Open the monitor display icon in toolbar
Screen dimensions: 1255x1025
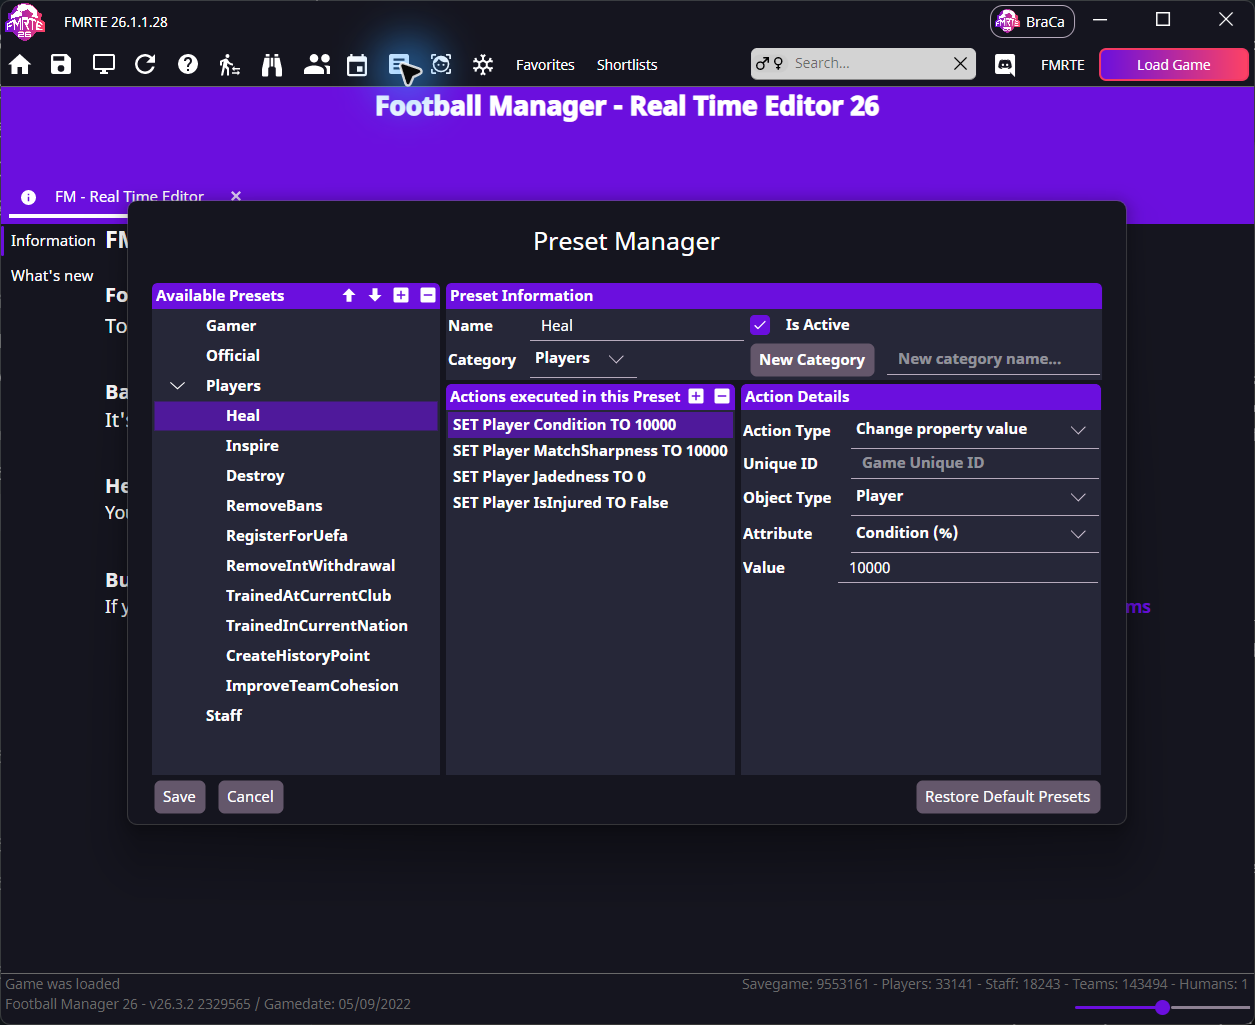(x=103, y=65)
